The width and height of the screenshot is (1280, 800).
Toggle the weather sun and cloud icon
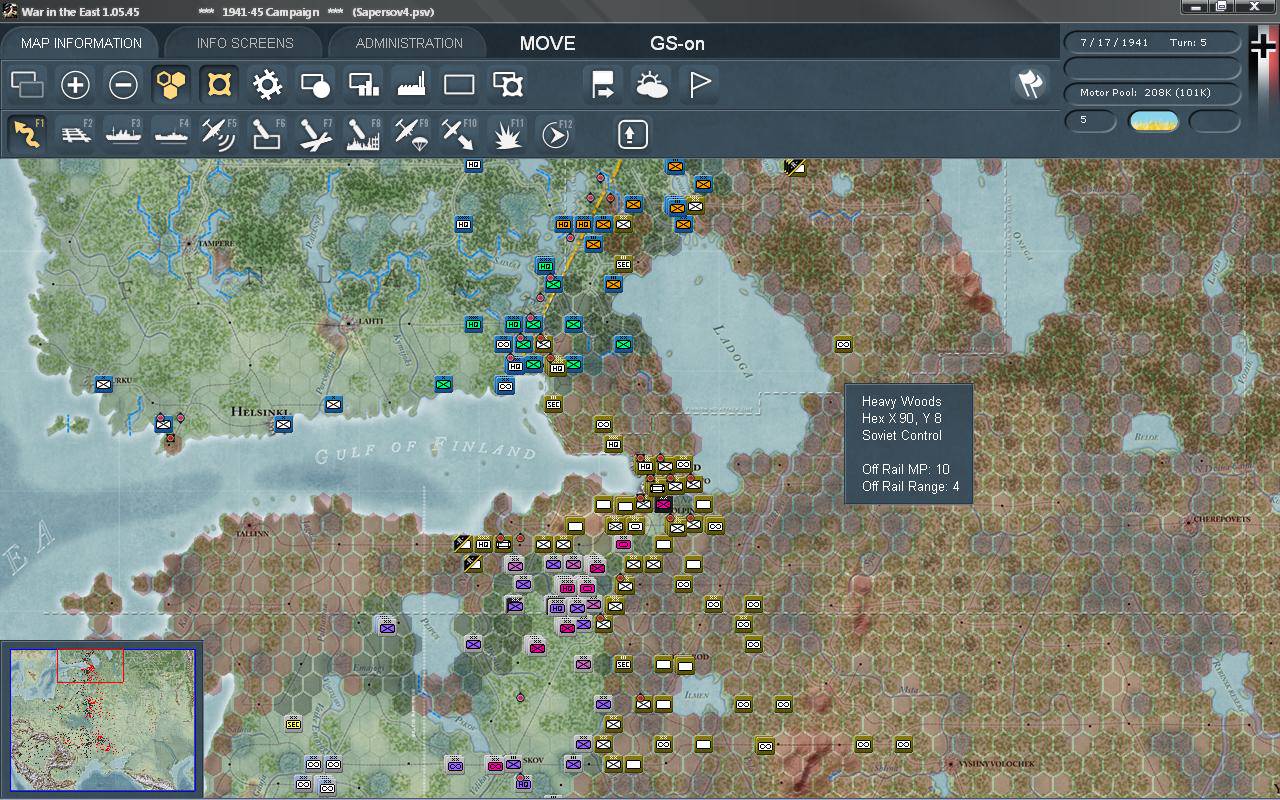click(651, 85)
